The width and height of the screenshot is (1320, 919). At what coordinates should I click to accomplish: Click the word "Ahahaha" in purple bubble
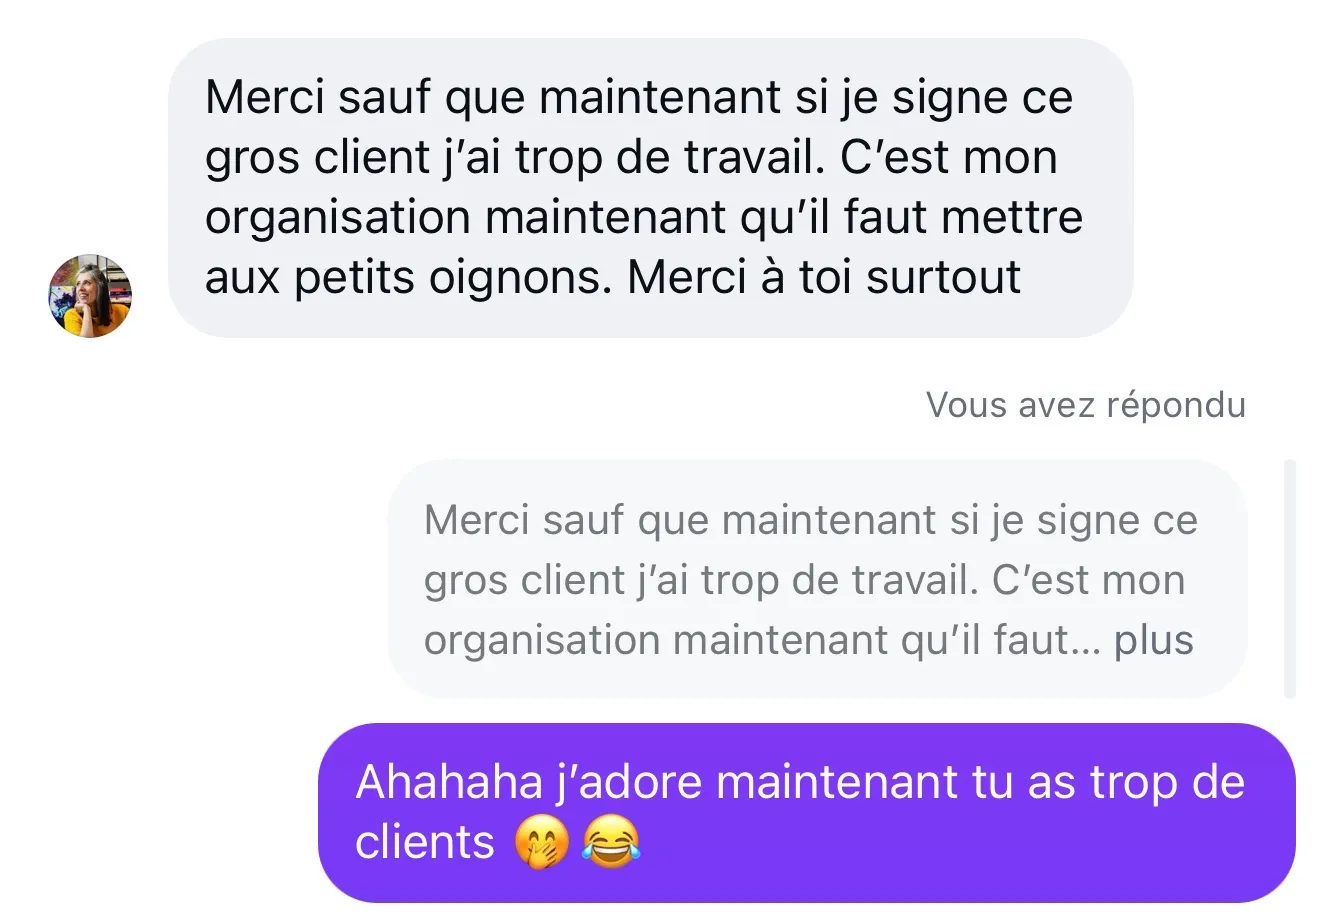[x=449, y=782]
